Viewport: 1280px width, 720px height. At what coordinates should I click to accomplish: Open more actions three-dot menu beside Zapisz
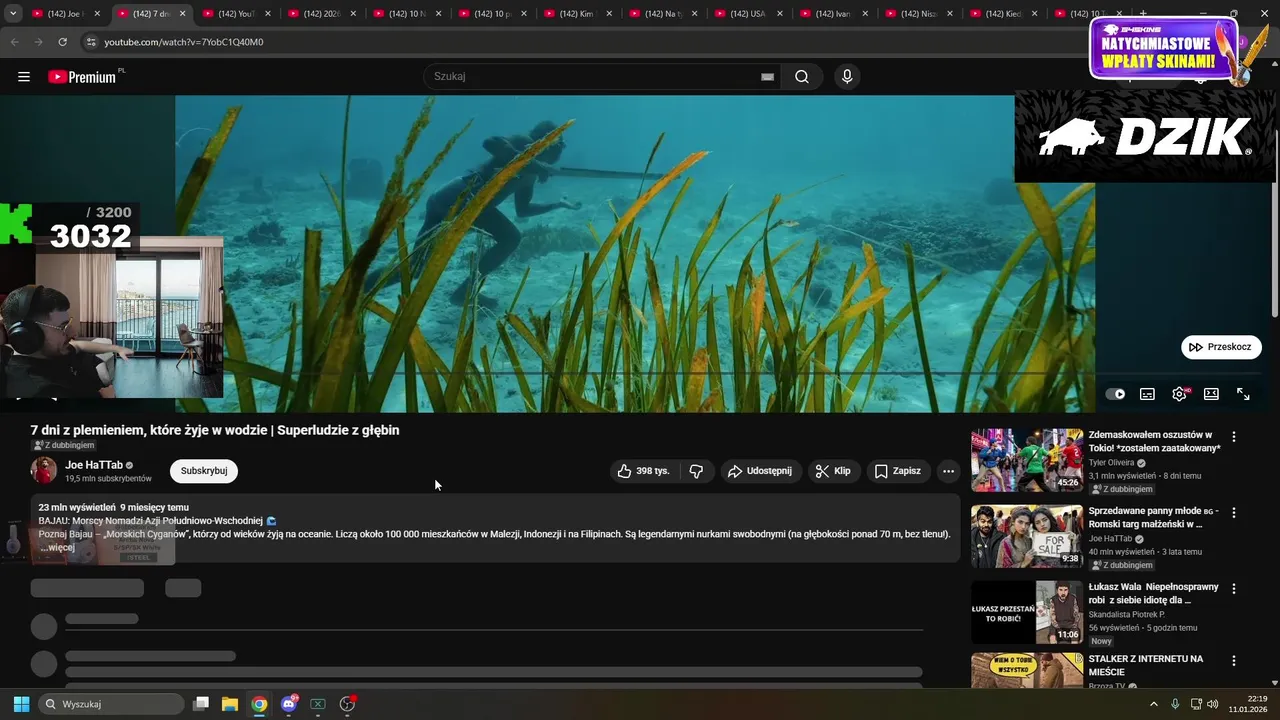point(948,471)
